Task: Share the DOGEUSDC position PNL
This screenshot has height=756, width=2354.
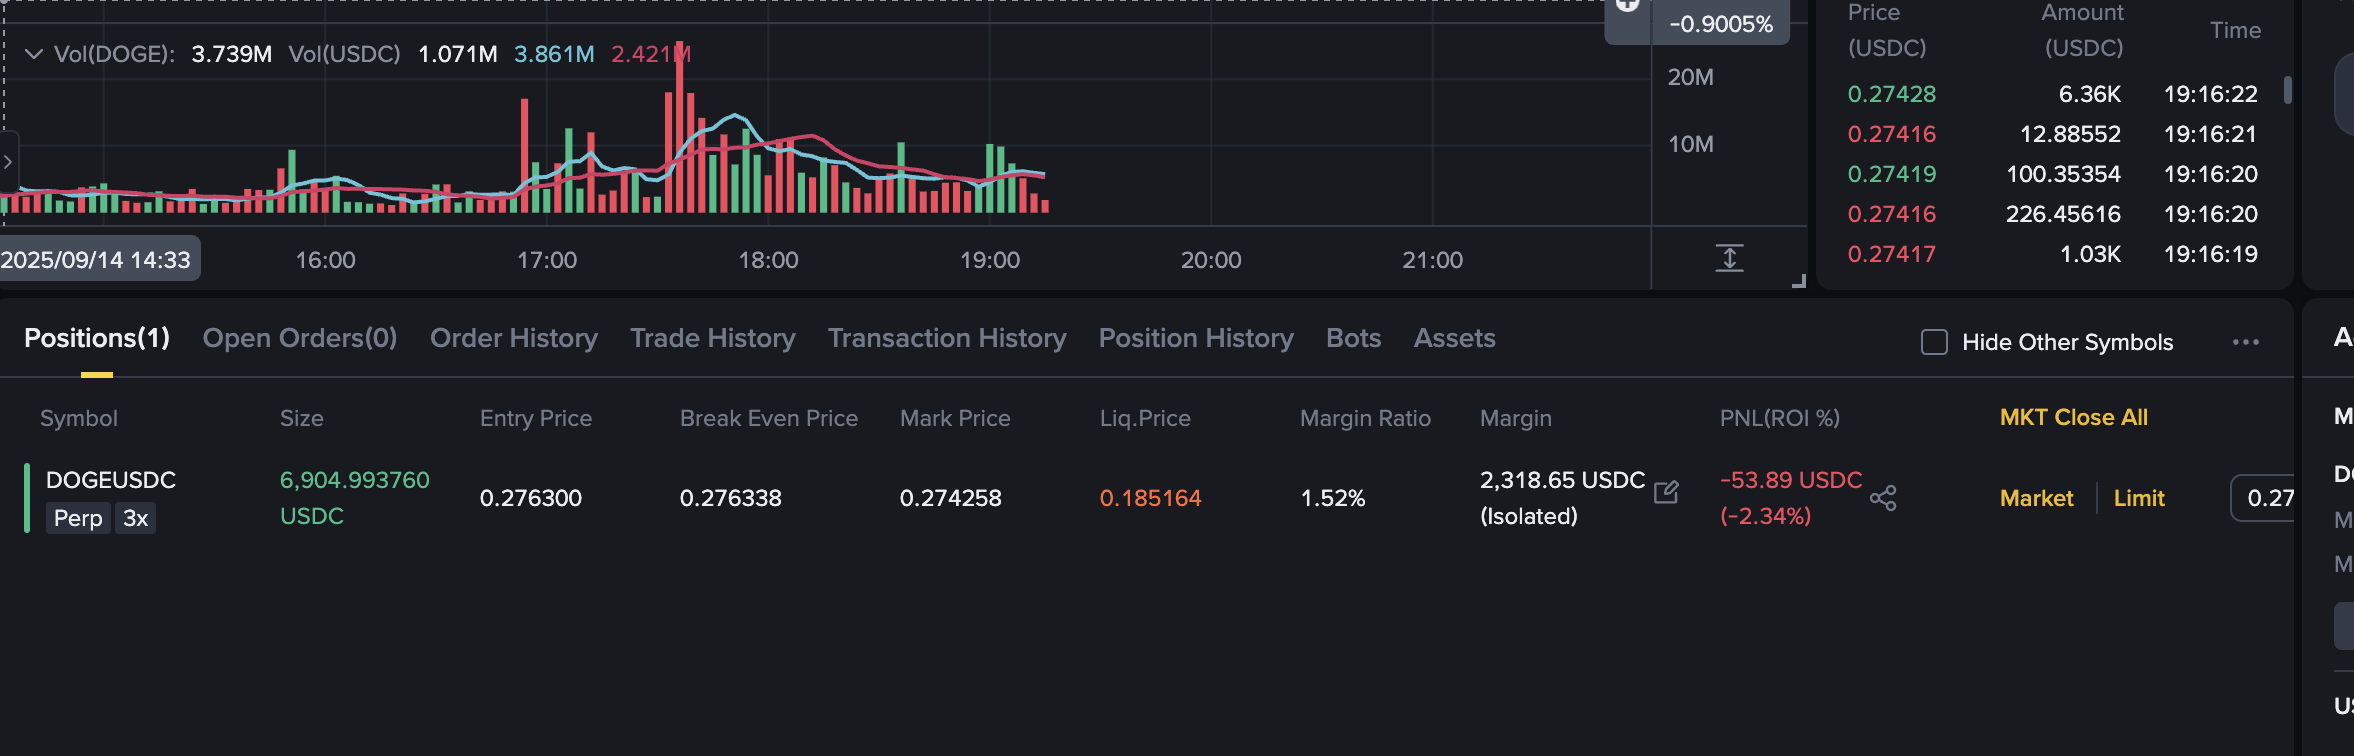Action: tap(1883, 498)
